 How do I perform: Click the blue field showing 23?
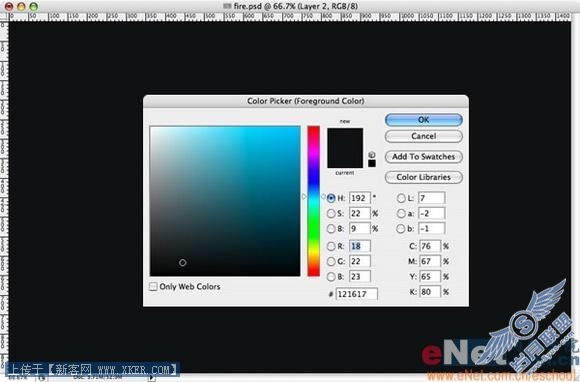(360, 276)
